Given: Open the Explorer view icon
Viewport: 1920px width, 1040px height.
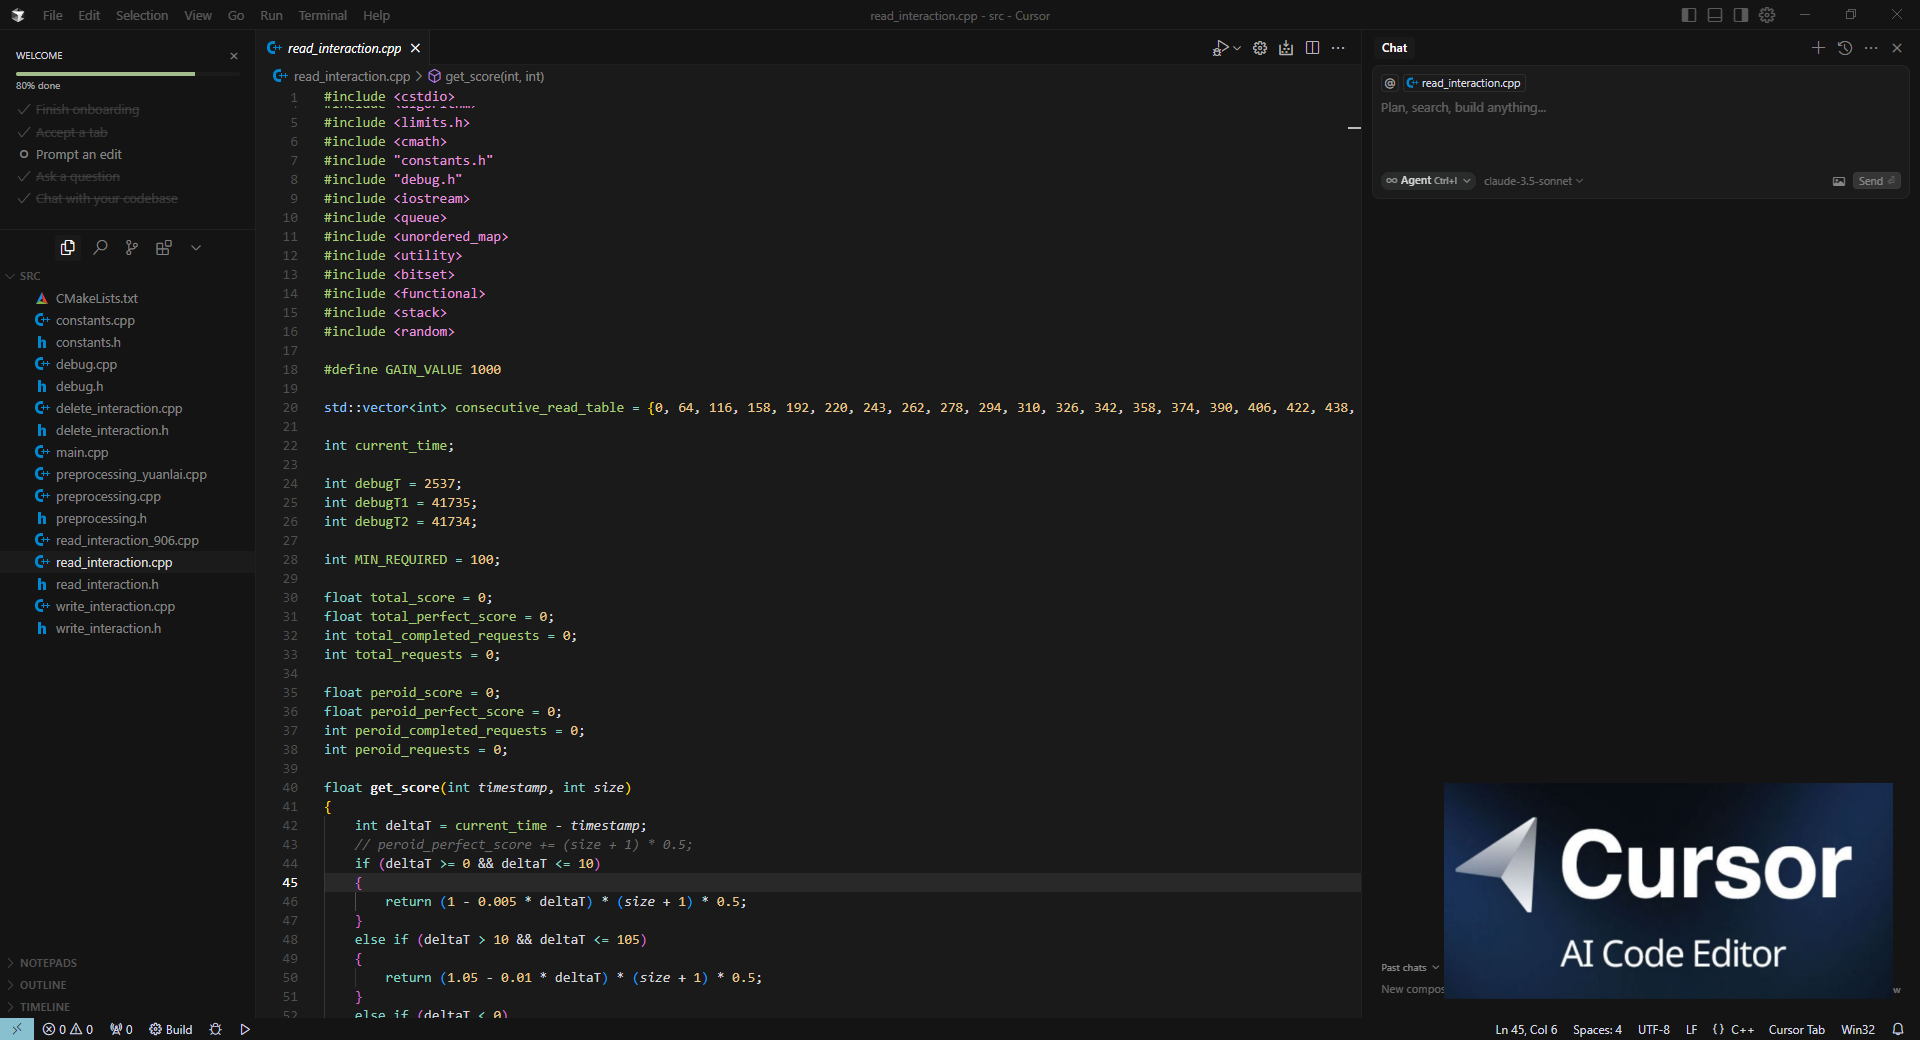Looking at the screenshot, I should coord(68,247).
